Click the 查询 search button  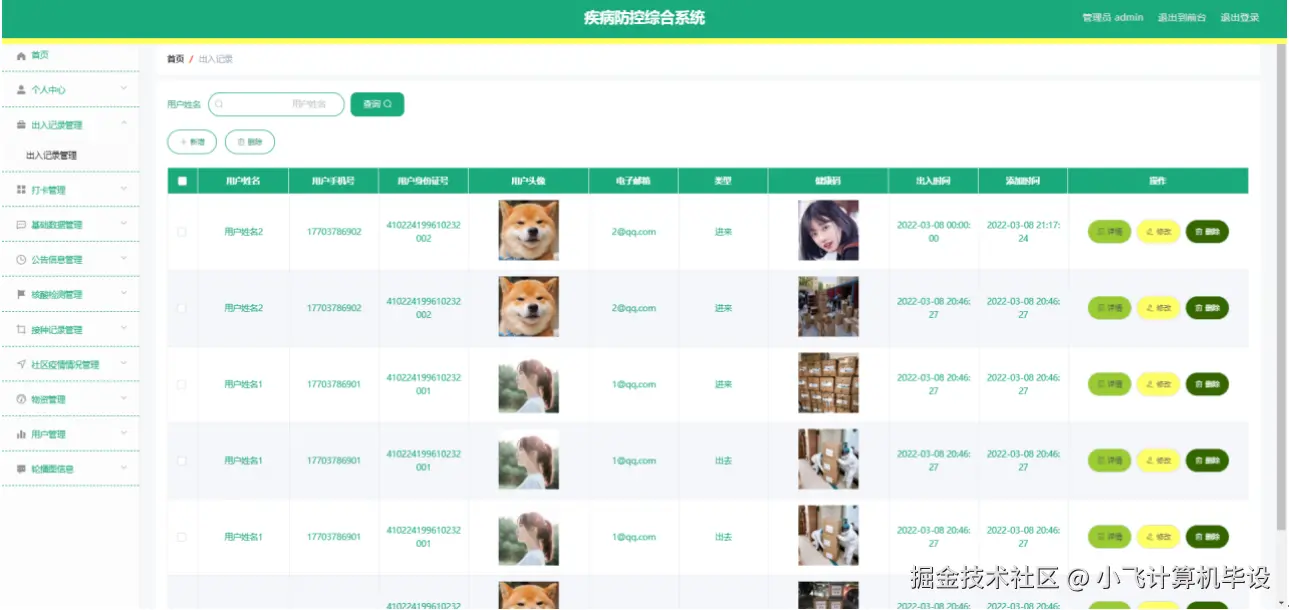[377, 104]
